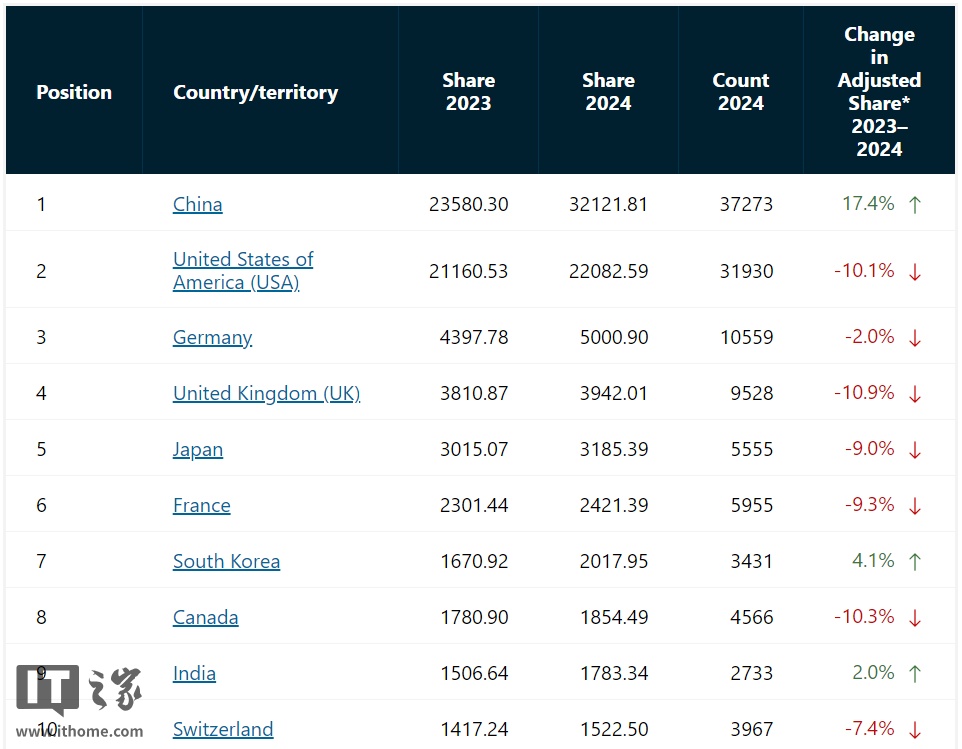Click the Position column header

[x=74, y=92]
